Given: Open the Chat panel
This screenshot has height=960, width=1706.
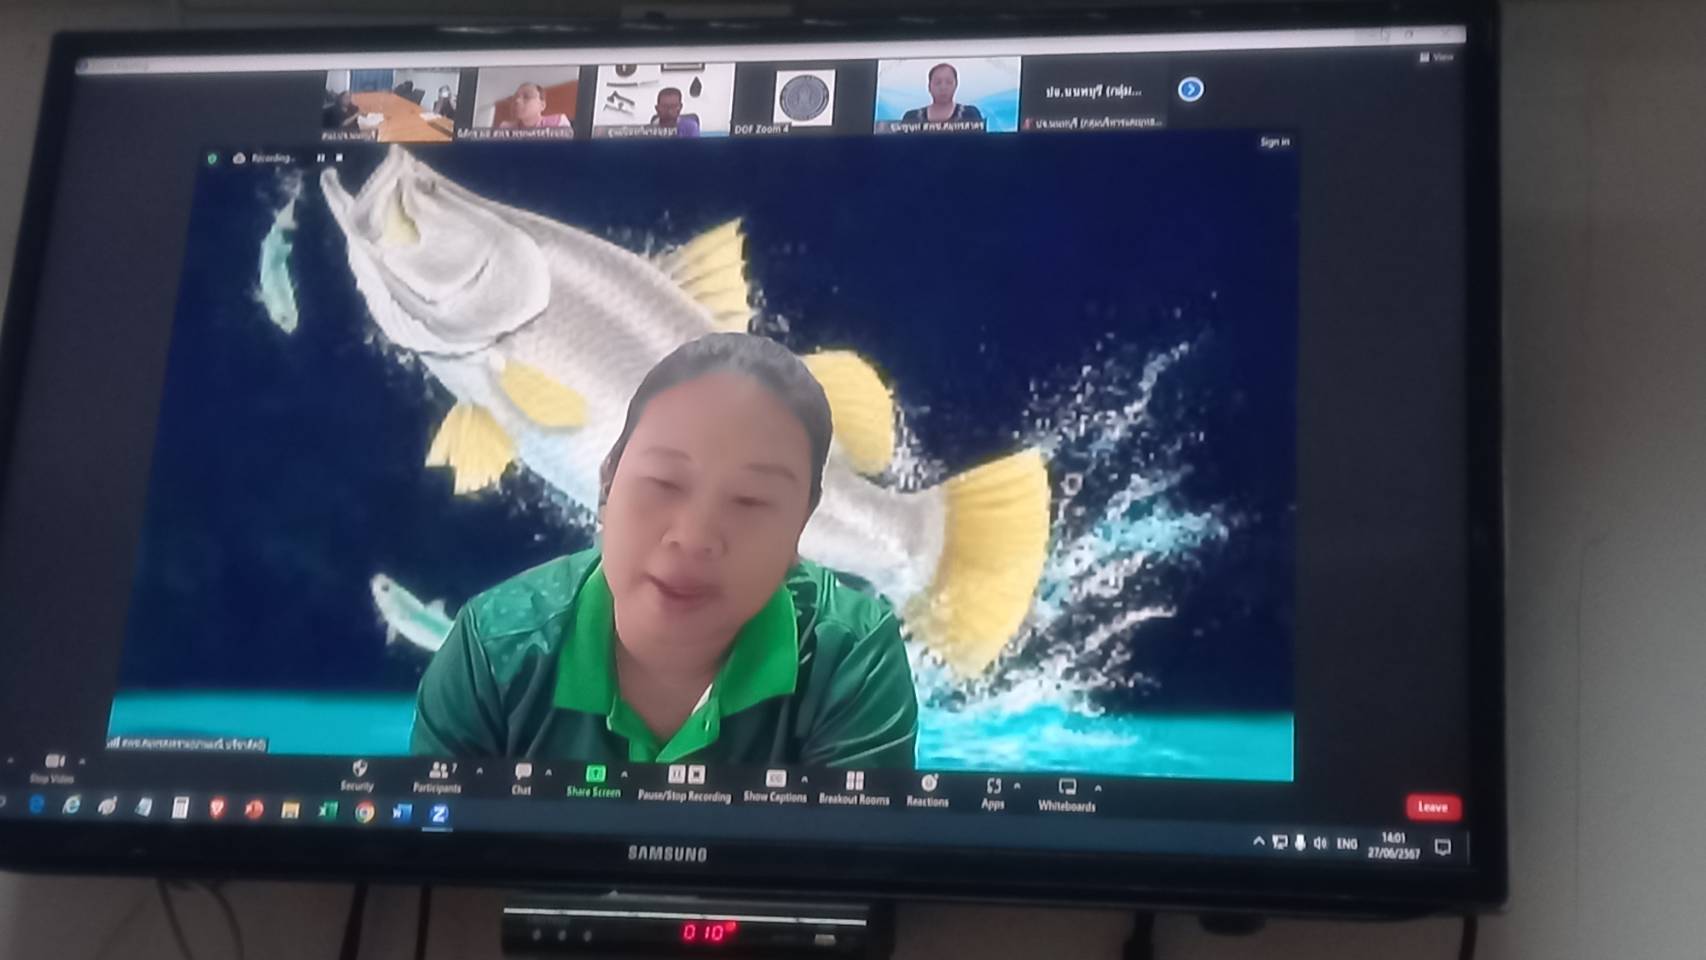Looking at the screenshot, I should pyautogui.click(x=522, y=778).
